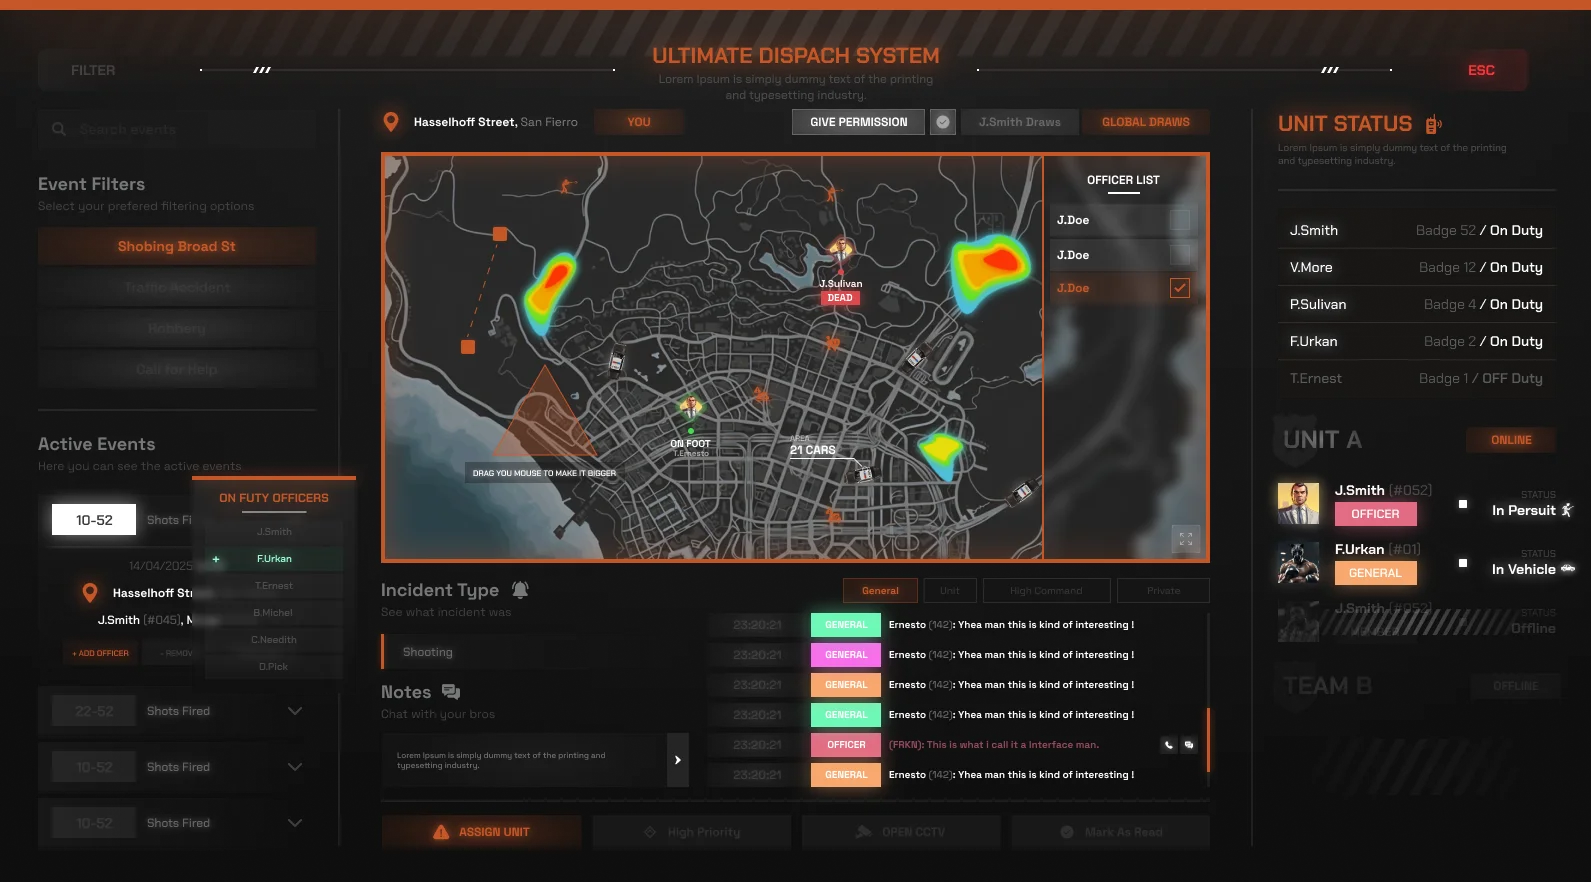
Task: Select B.Michel in the on-duty officers dropdown
Action: click(274, 613)
